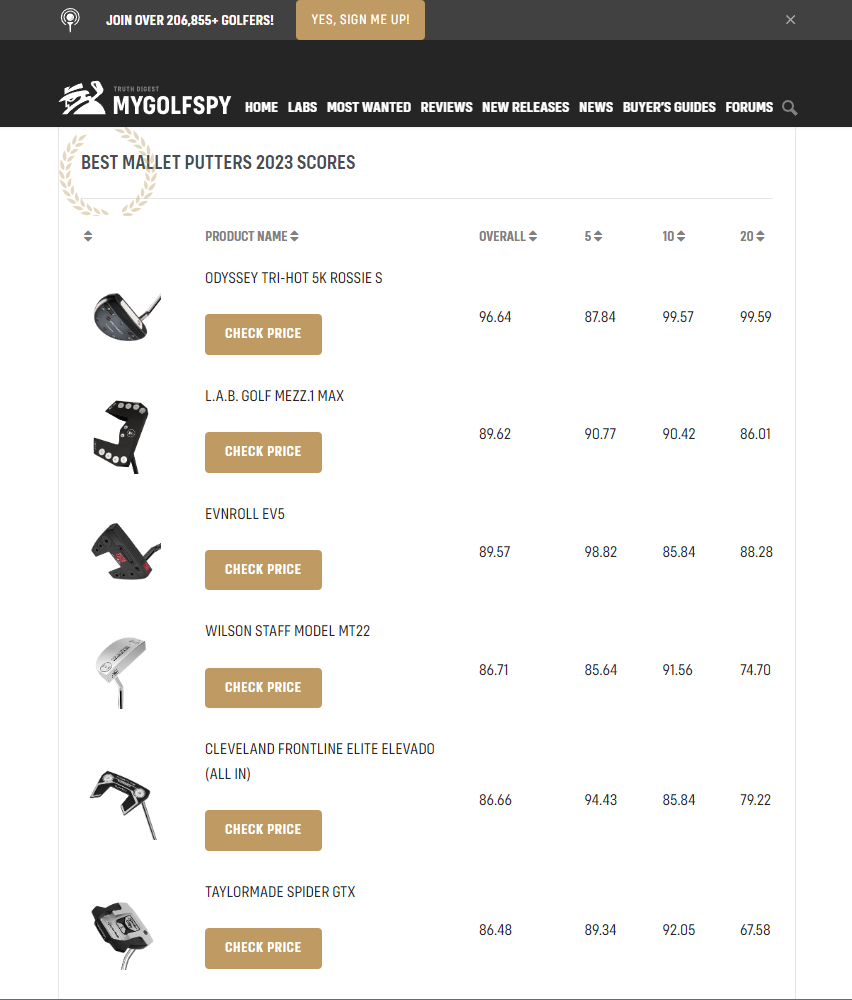Sort by the 10 feet column

[681, 237]
